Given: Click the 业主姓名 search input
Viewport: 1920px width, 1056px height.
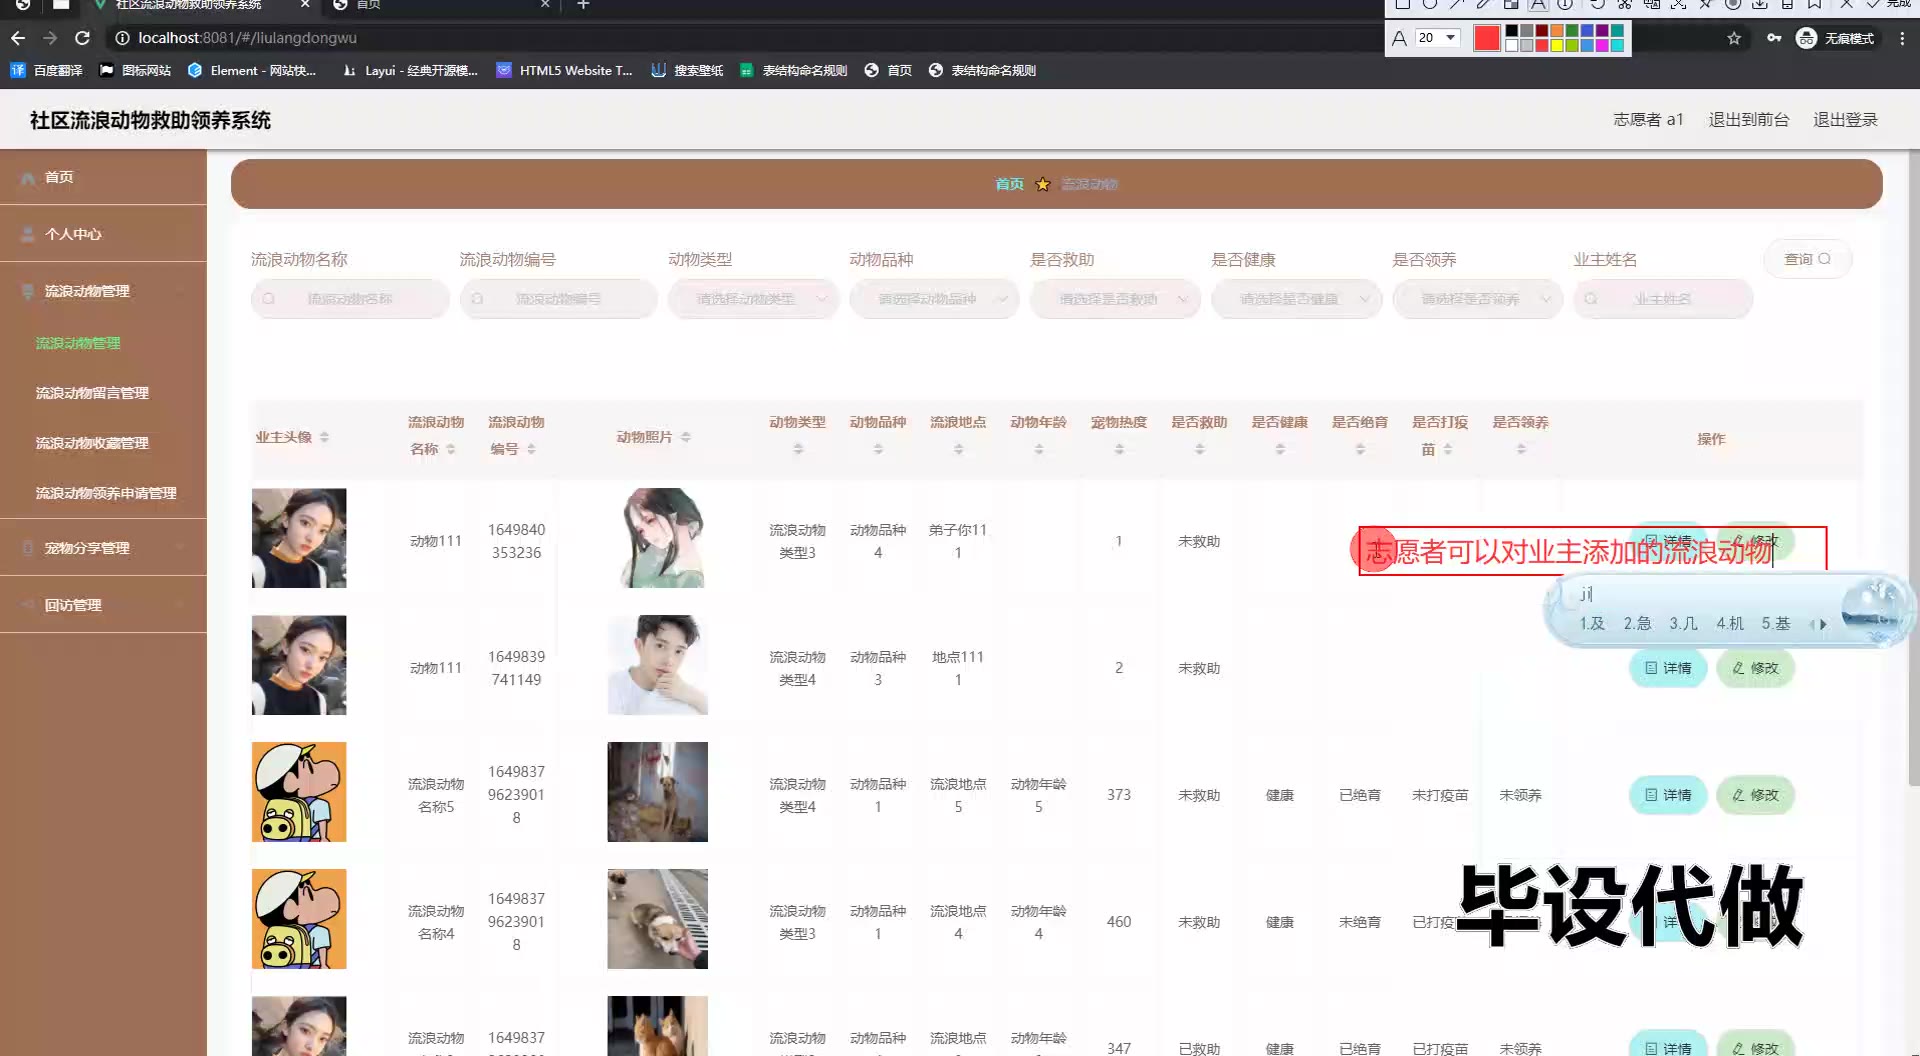Looking at the screenshot, I should (x=1662, y=299).
